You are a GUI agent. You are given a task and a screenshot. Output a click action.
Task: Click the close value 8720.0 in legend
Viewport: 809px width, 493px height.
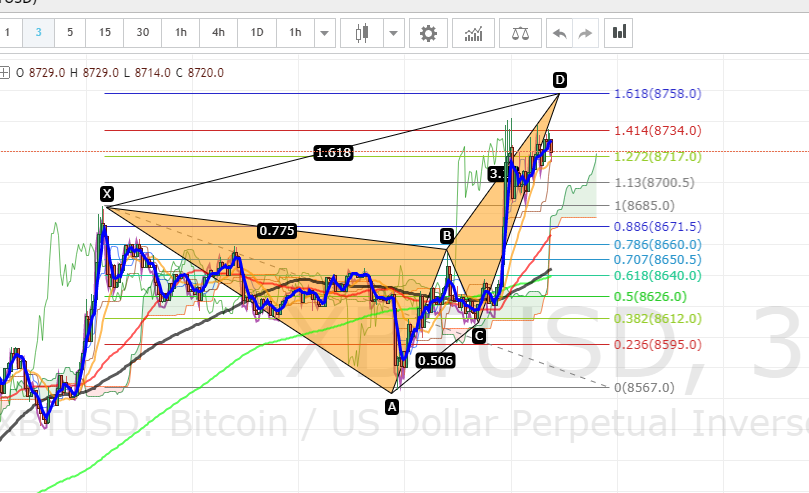tap(205, 73)
